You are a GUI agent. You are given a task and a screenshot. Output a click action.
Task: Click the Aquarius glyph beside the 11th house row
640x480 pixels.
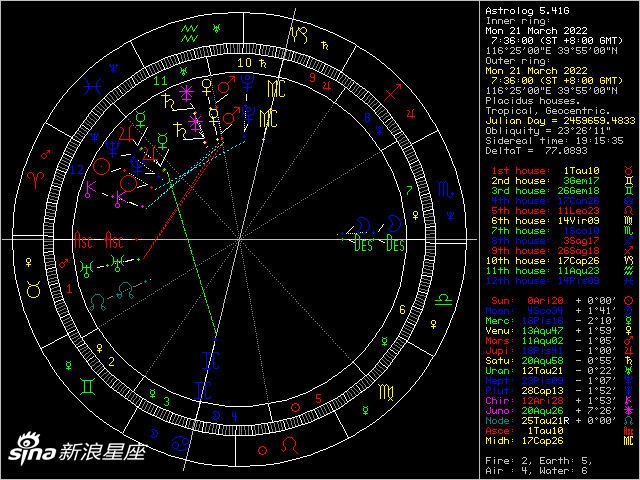pyautogui.click(x=629, y=271)
